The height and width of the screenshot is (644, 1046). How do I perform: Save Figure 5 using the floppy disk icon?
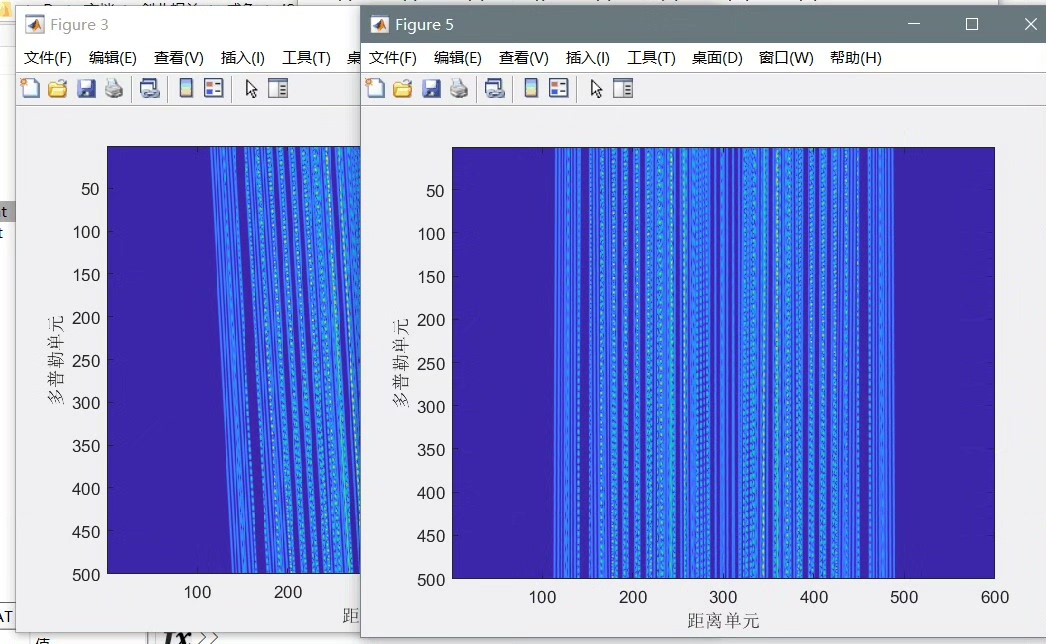430,88
